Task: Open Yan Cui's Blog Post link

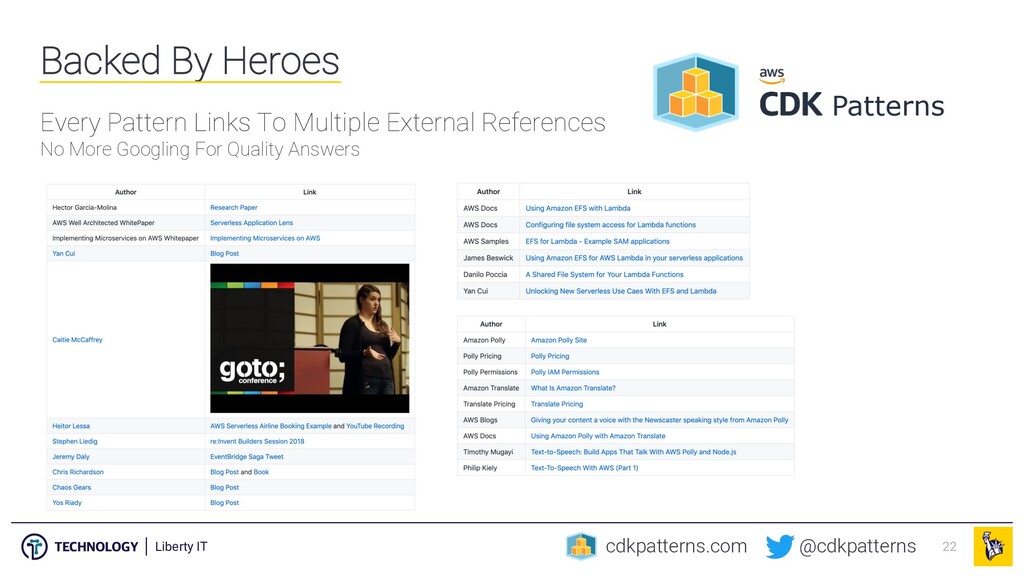Action: click(x=225, y=253)
